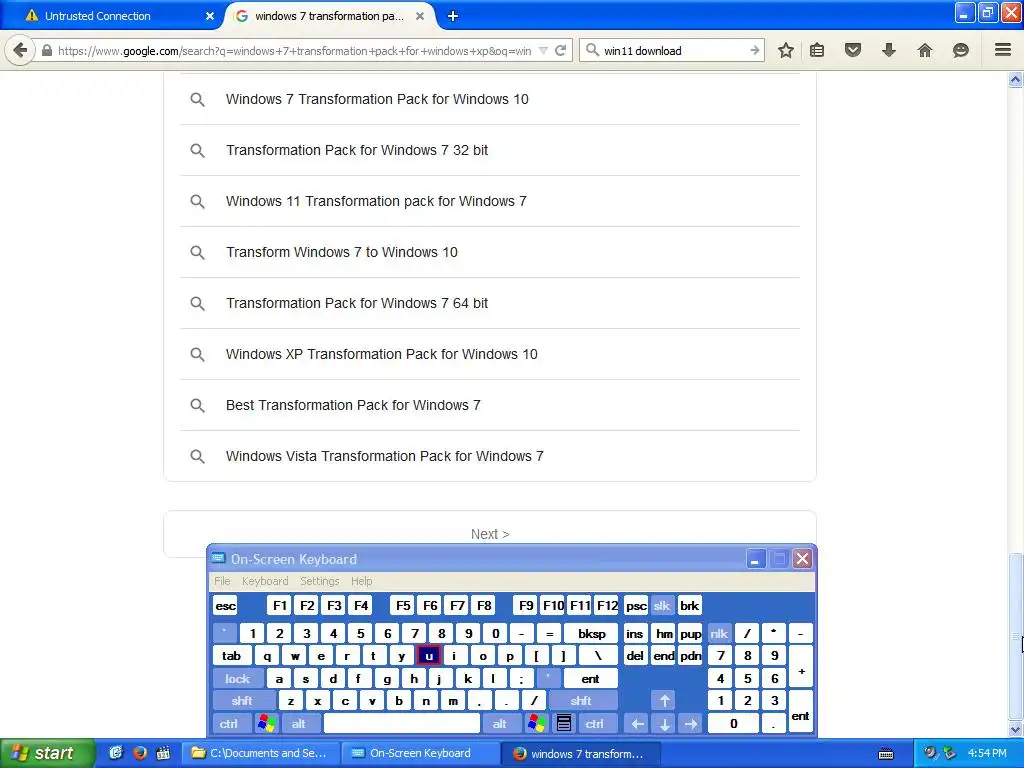Click the up arrow key
The width and height of the screenshot is (1024, 768).
(x=664, y=701)
